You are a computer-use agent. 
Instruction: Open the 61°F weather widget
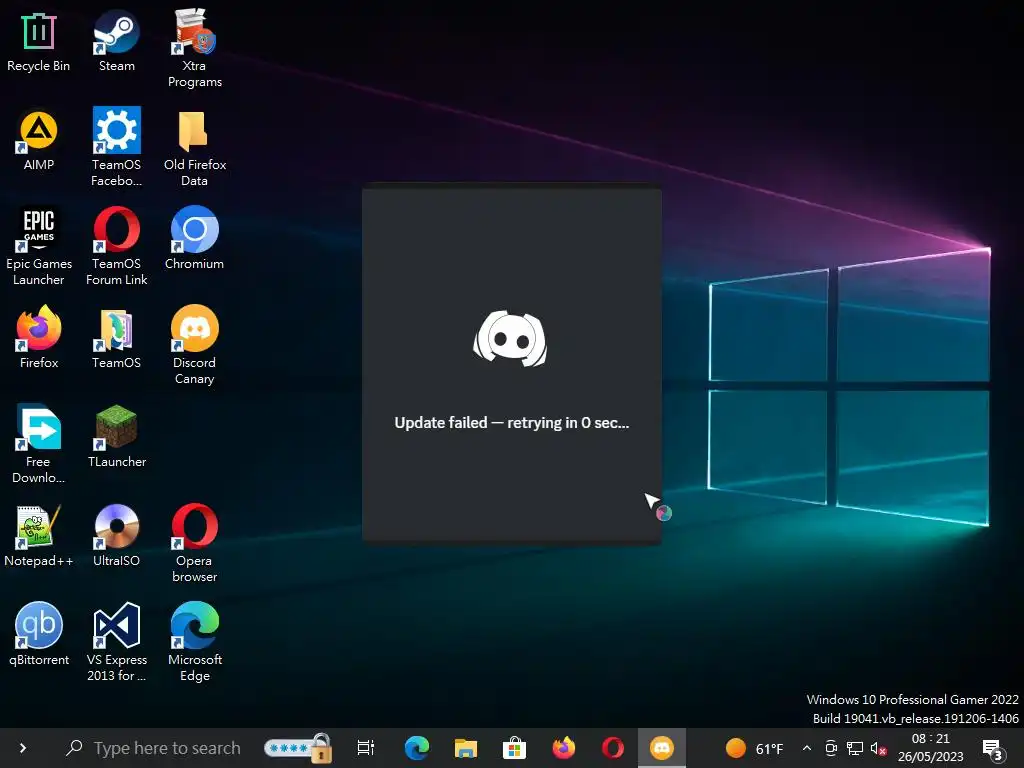[x=754, y=748]
